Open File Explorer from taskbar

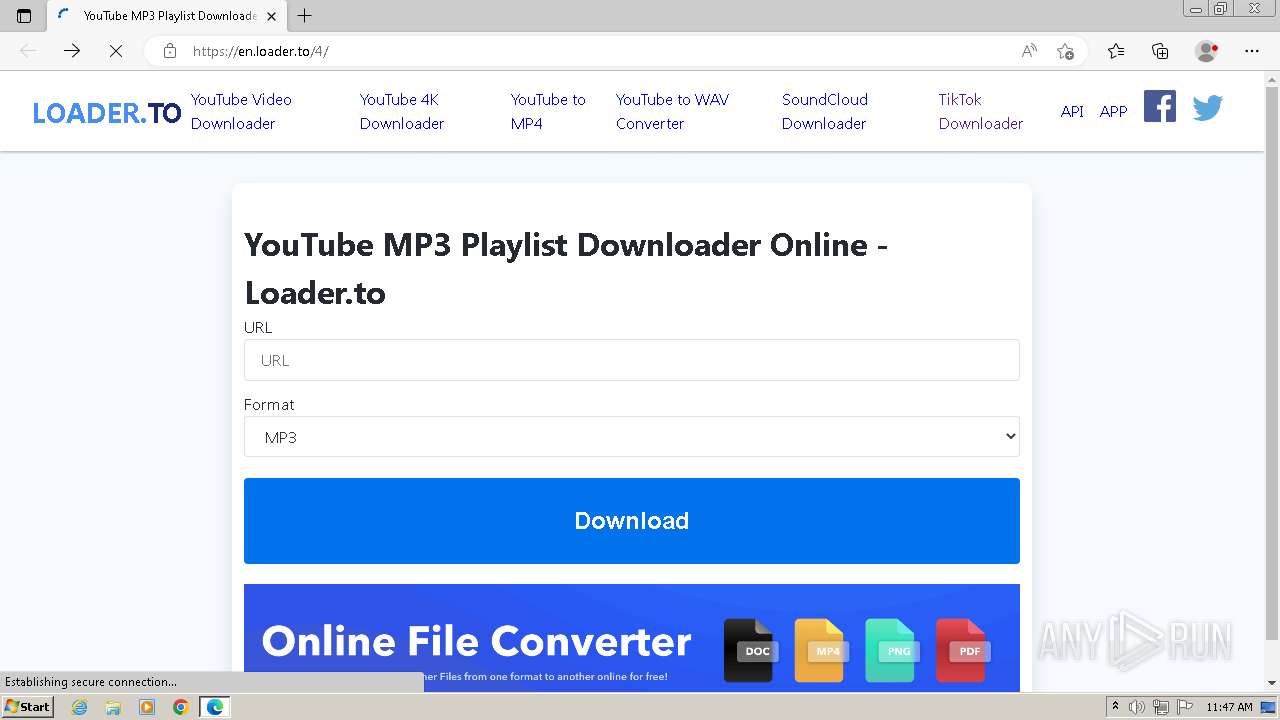[113, 707]
